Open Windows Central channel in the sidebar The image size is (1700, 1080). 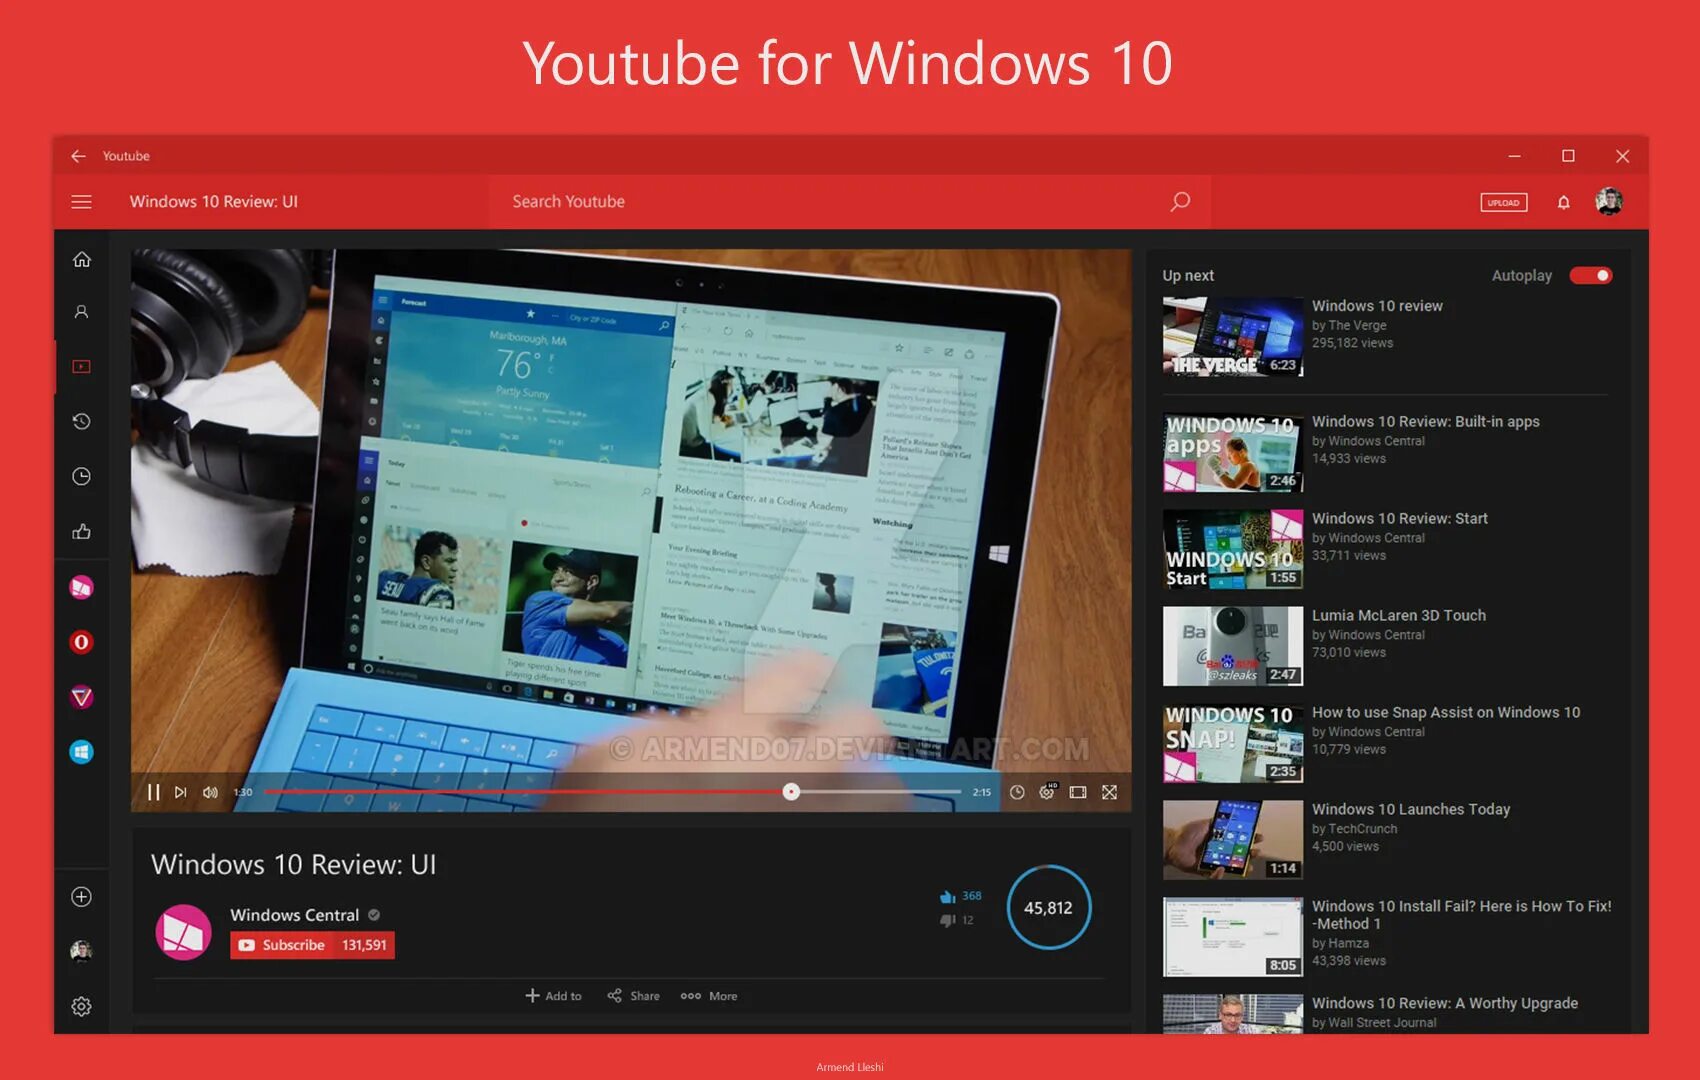(82, 587)
